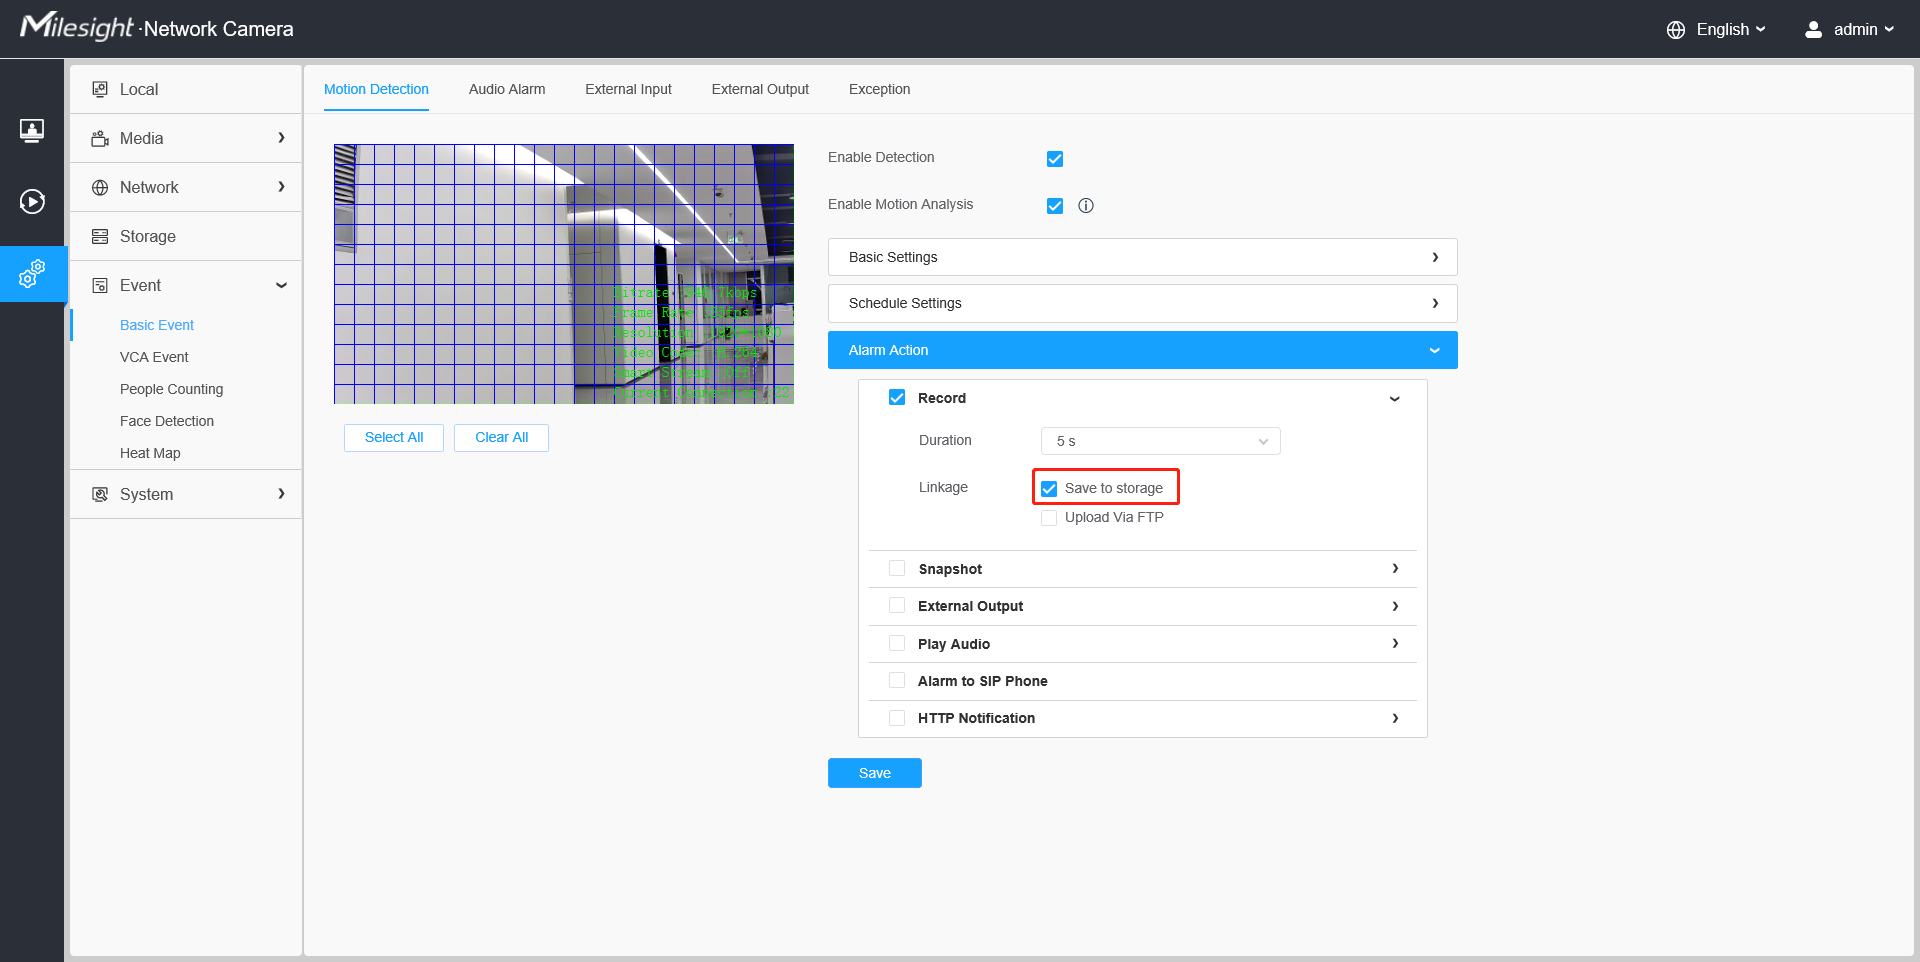Viewport: 1920px width, 962px height.
Task: Uncheck Save to storage checkbox
Action: click(x=1049, y=489)
